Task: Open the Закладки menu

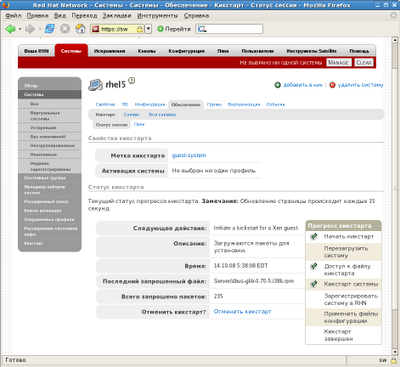Action: [x=117, y=16]
